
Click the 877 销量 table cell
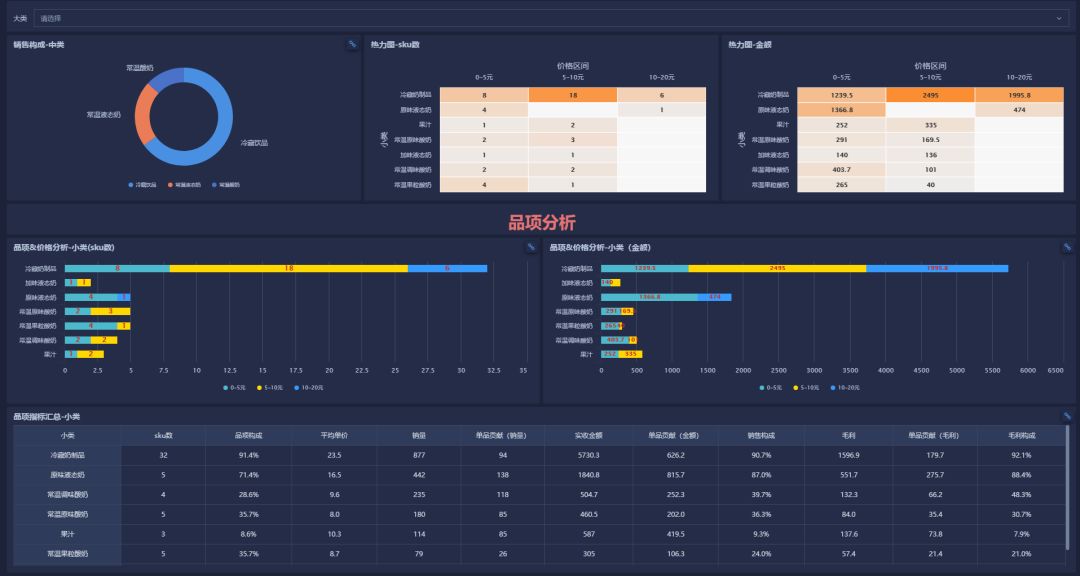[419, 455]
